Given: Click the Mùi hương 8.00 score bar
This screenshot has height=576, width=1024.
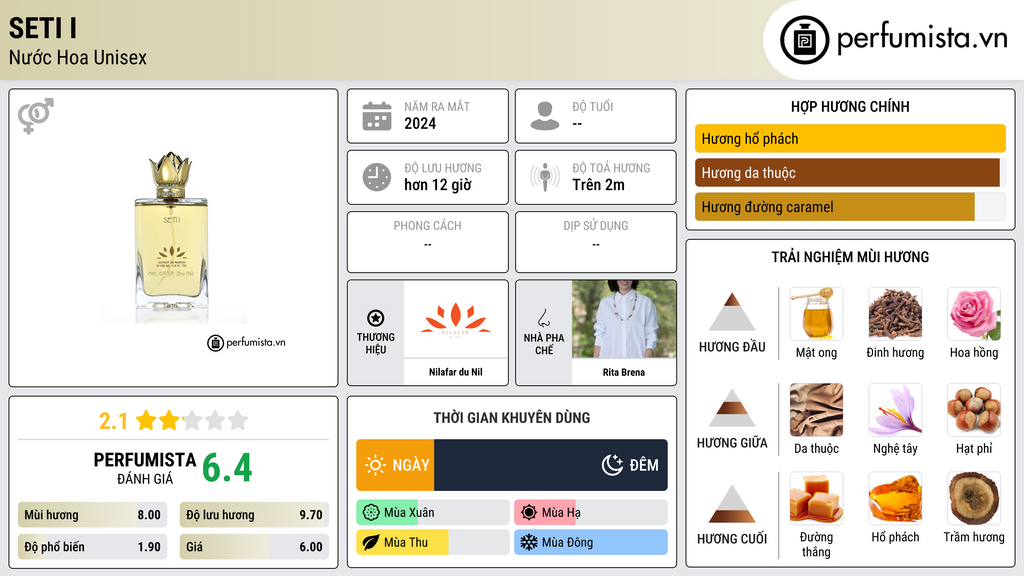Looking at the screenshot, I should [x=92, y=515].
